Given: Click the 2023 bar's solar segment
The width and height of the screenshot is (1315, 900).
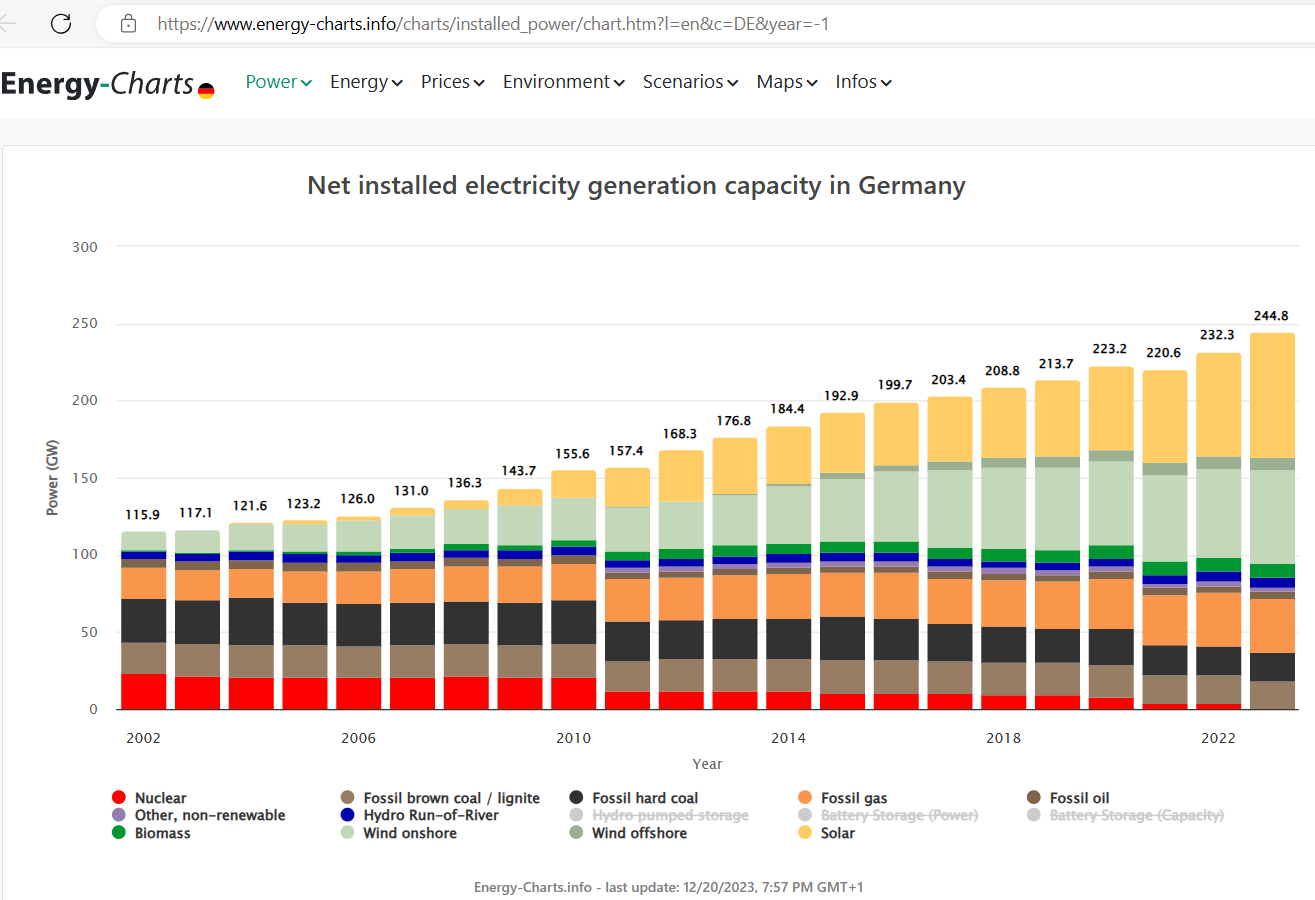Looking at the screenshot, I should tap(1272, 396).
